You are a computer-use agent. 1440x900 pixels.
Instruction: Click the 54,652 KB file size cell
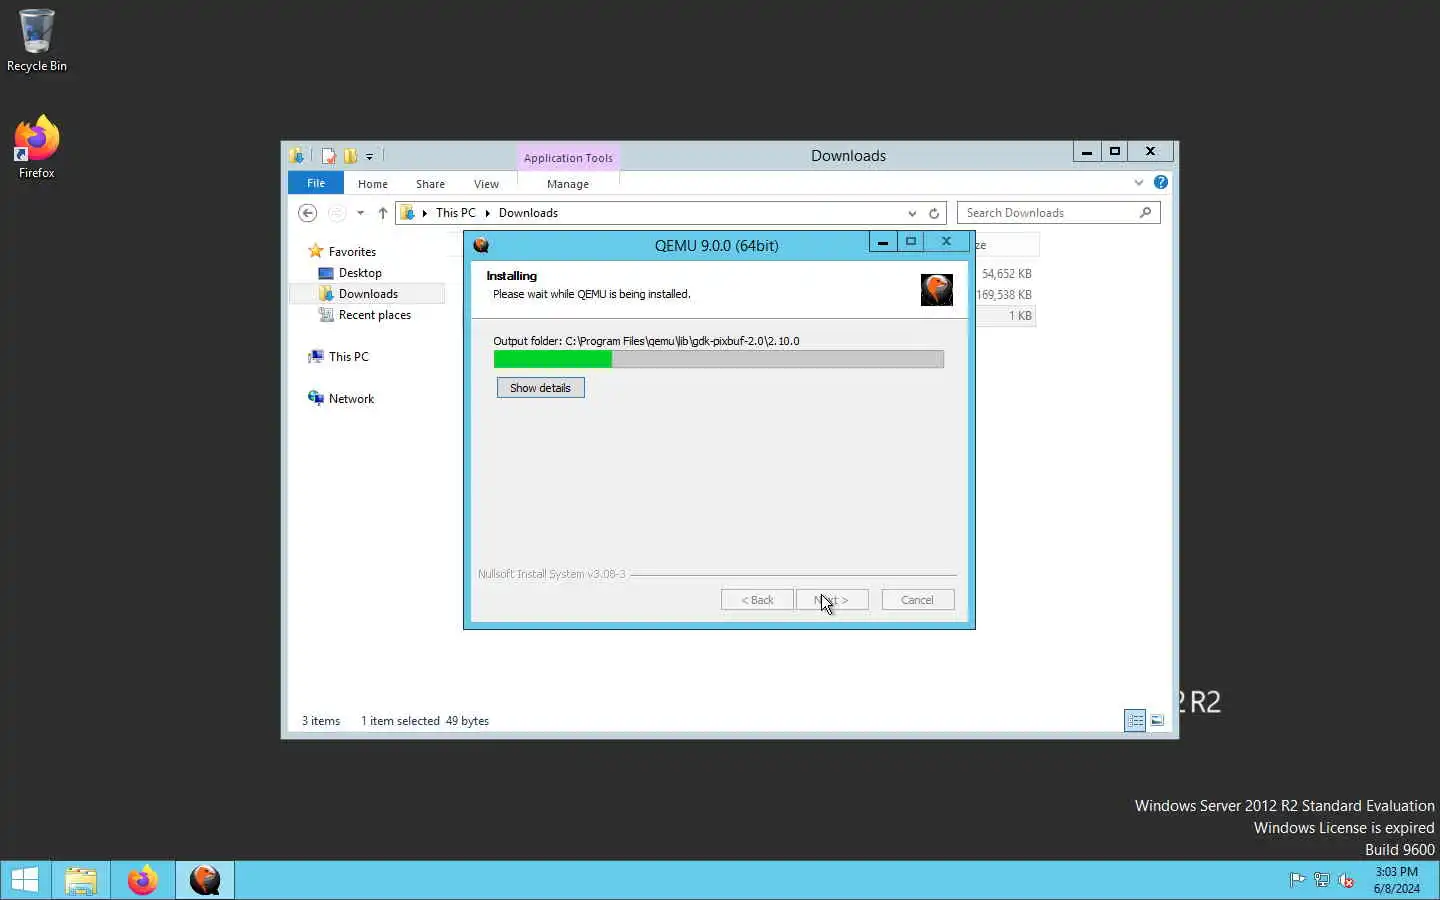1006,274
